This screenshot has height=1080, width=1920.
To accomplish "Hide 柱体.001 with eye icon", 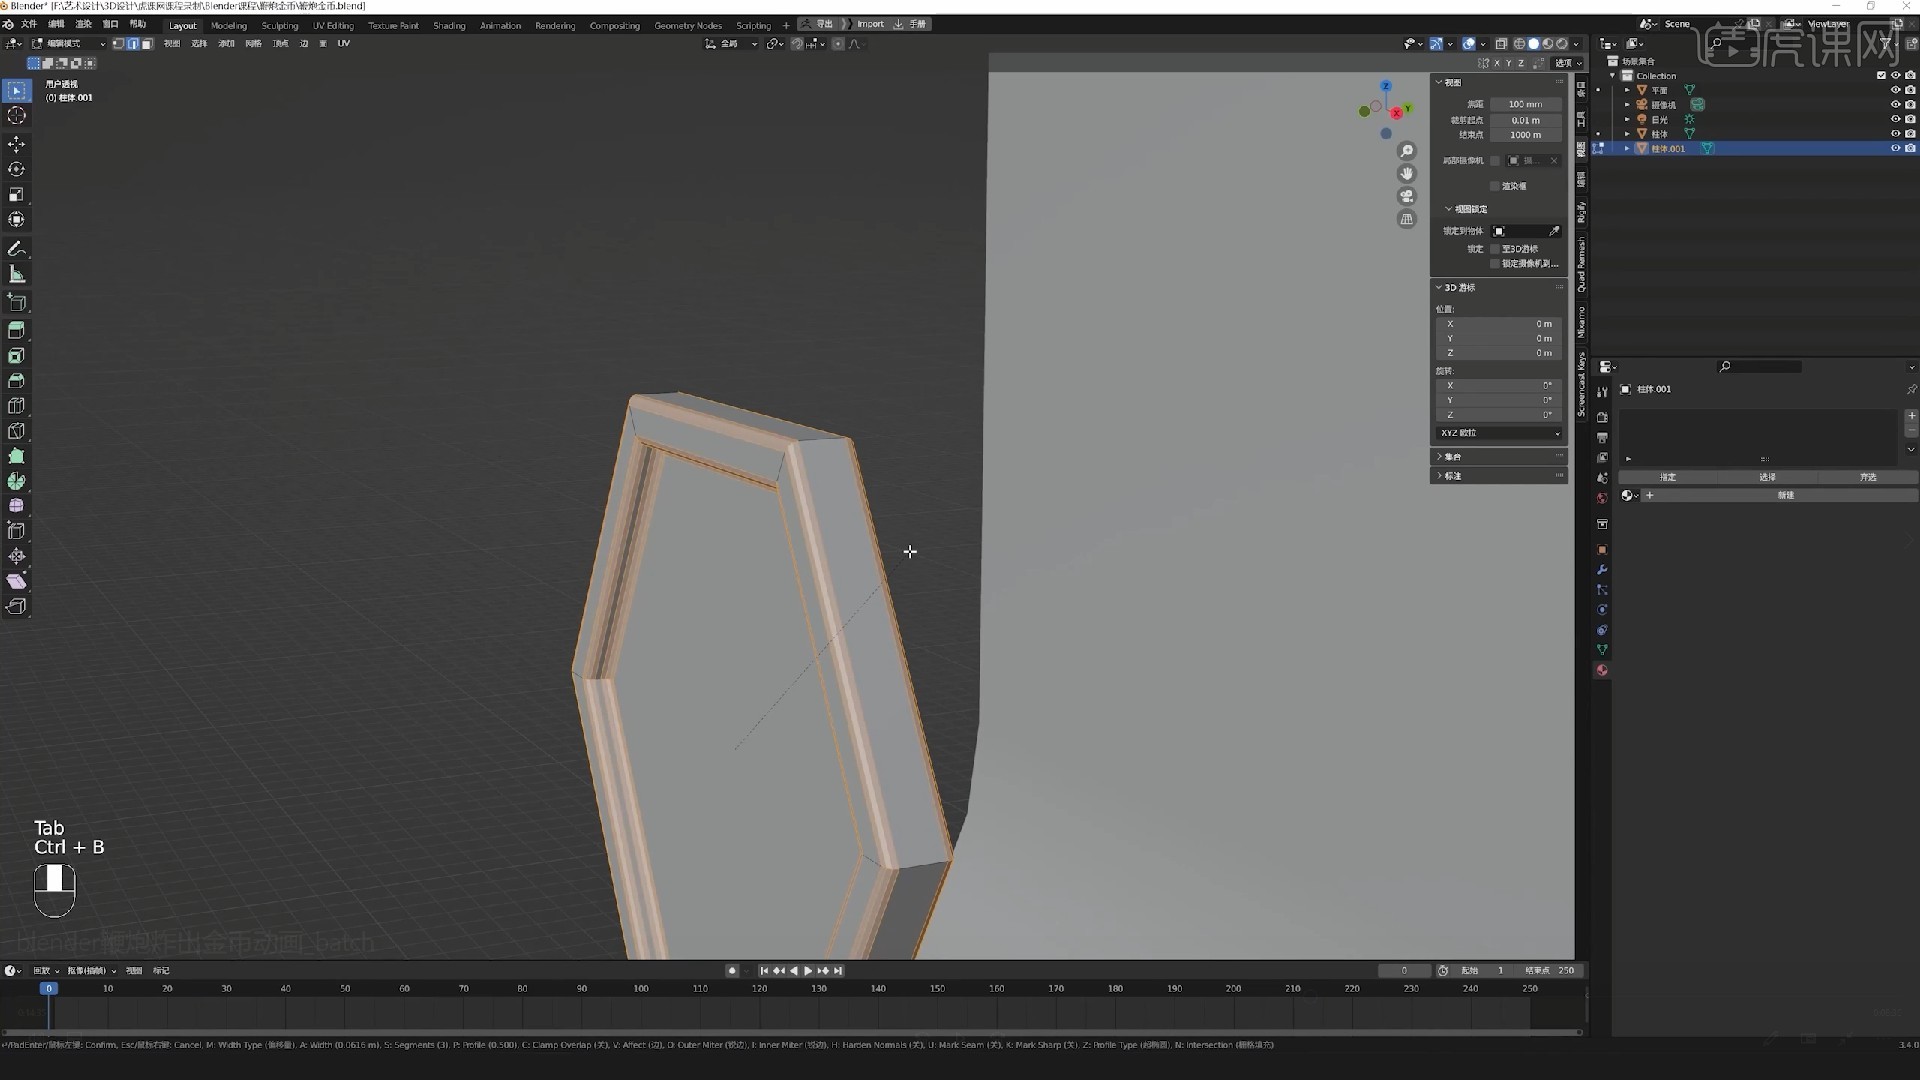I will 1895,148.
